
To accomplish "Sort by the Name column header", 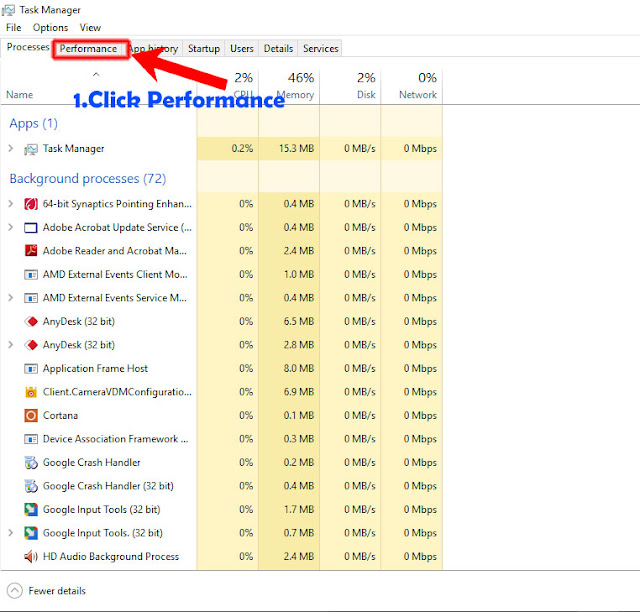I will tap(20, 95).
